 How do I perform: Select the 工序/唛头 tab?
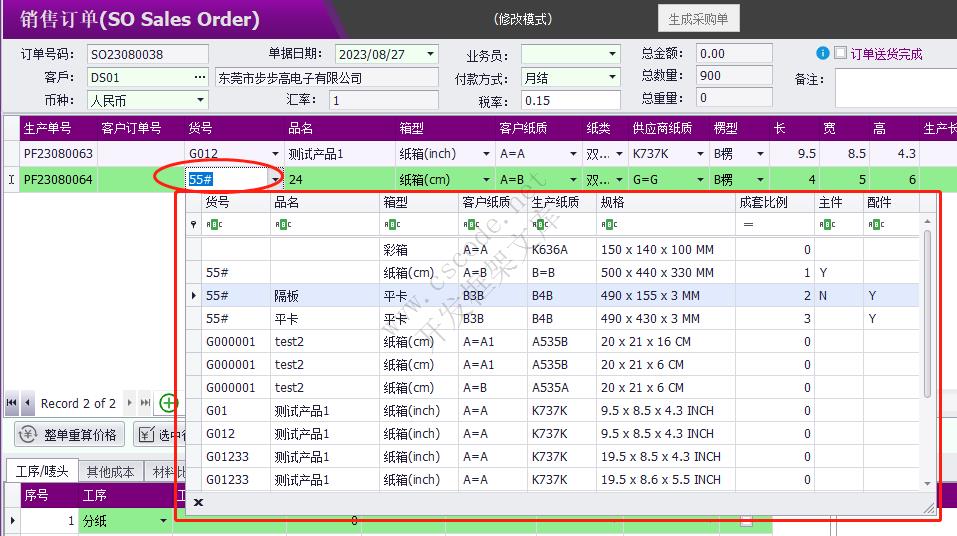(41, 472)
